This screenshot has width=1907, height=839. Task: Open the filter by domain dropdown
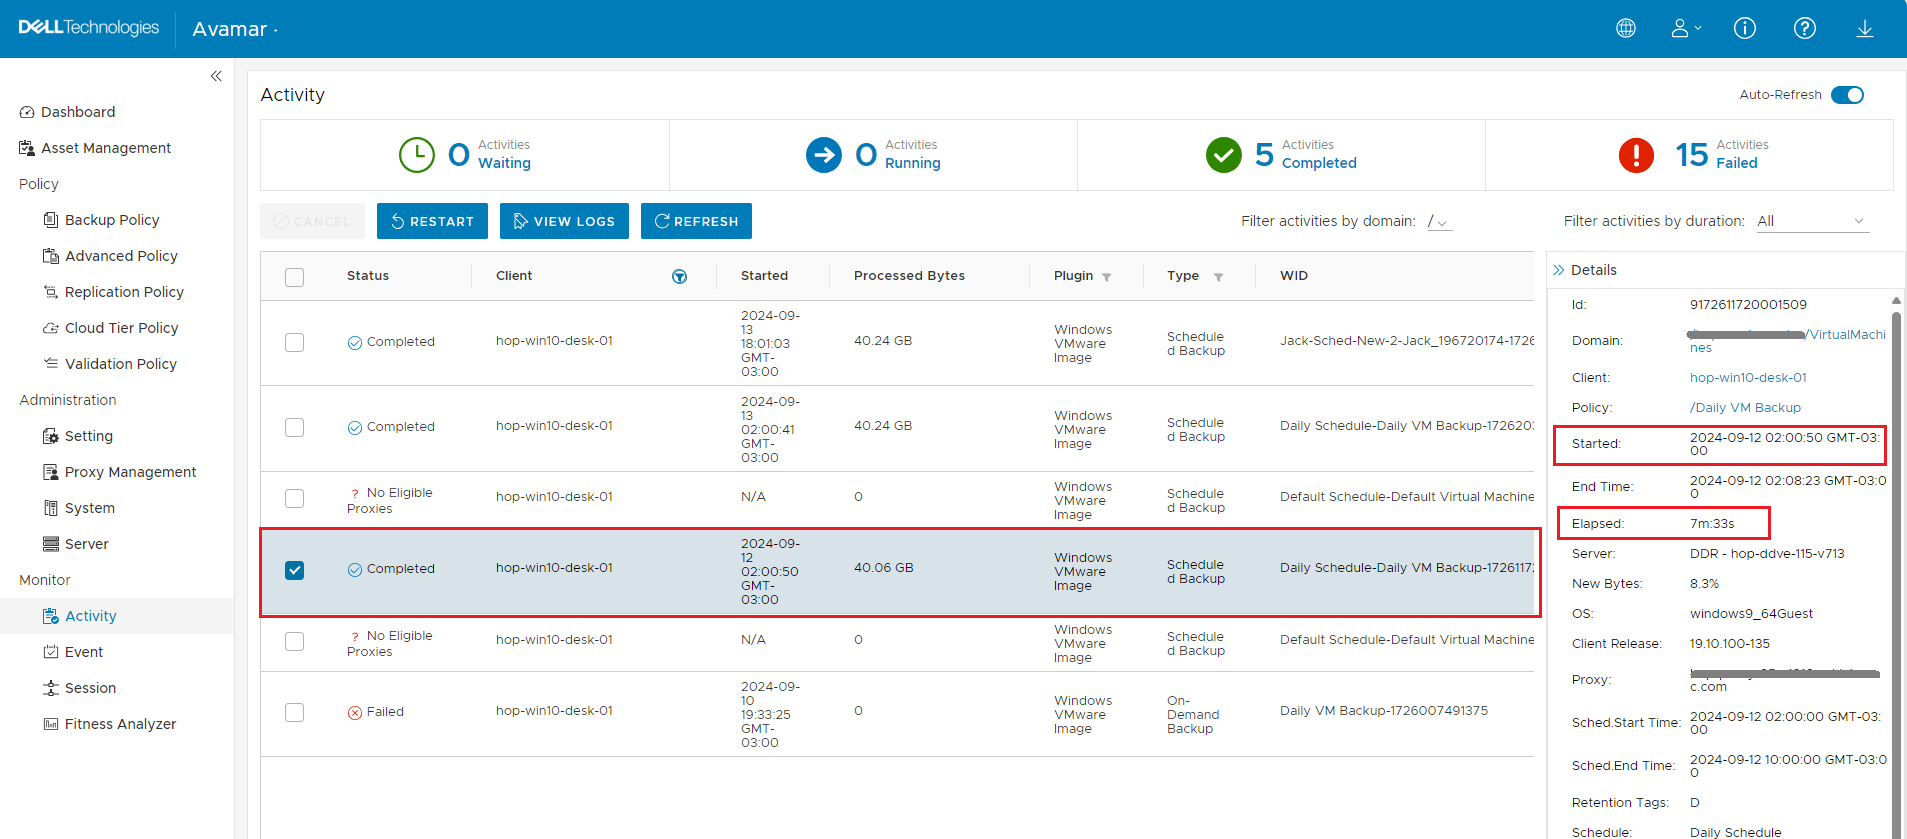point(1439,222)
